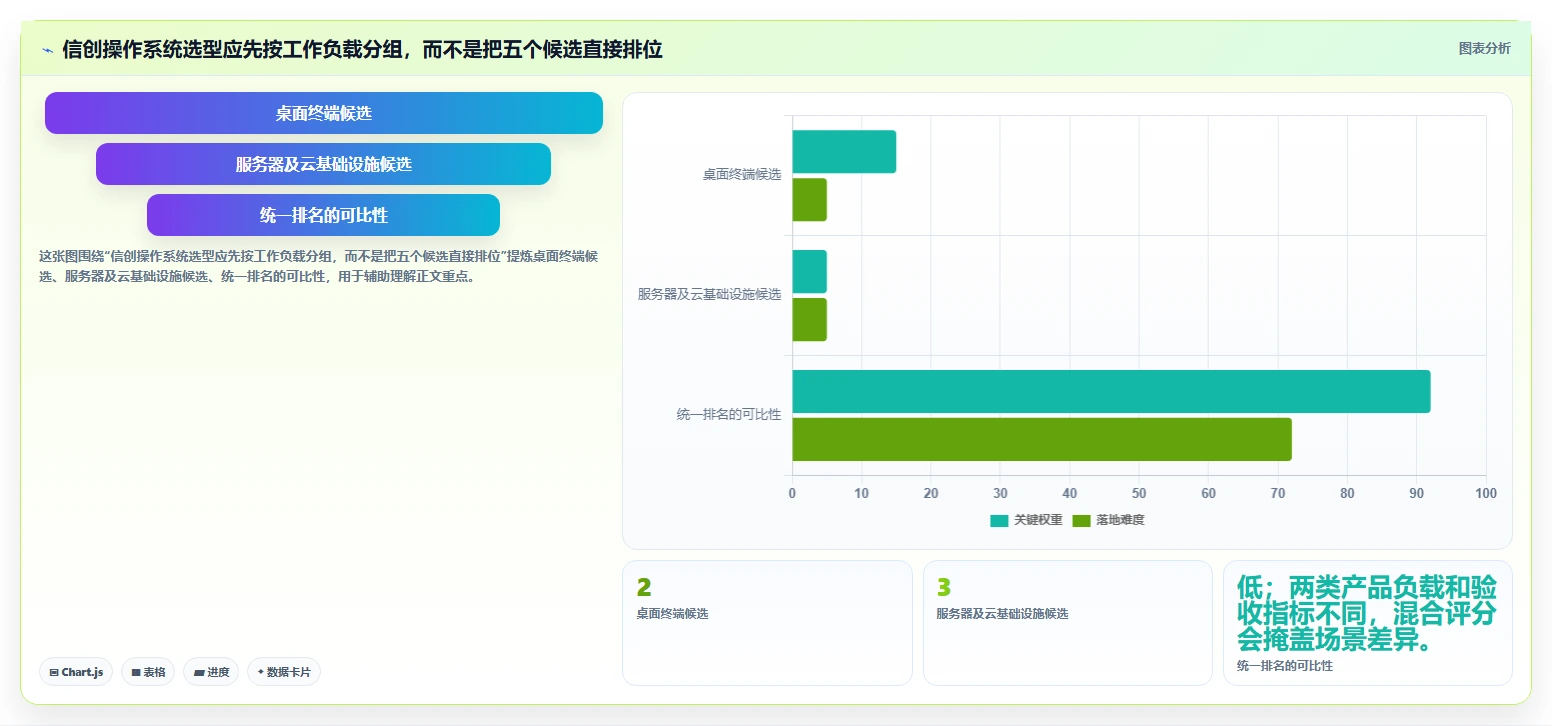This screenshot has height=726, width=1552.
Task: Click the 桌面终端候选 gradient pill
Action: [x=324, y=113]
